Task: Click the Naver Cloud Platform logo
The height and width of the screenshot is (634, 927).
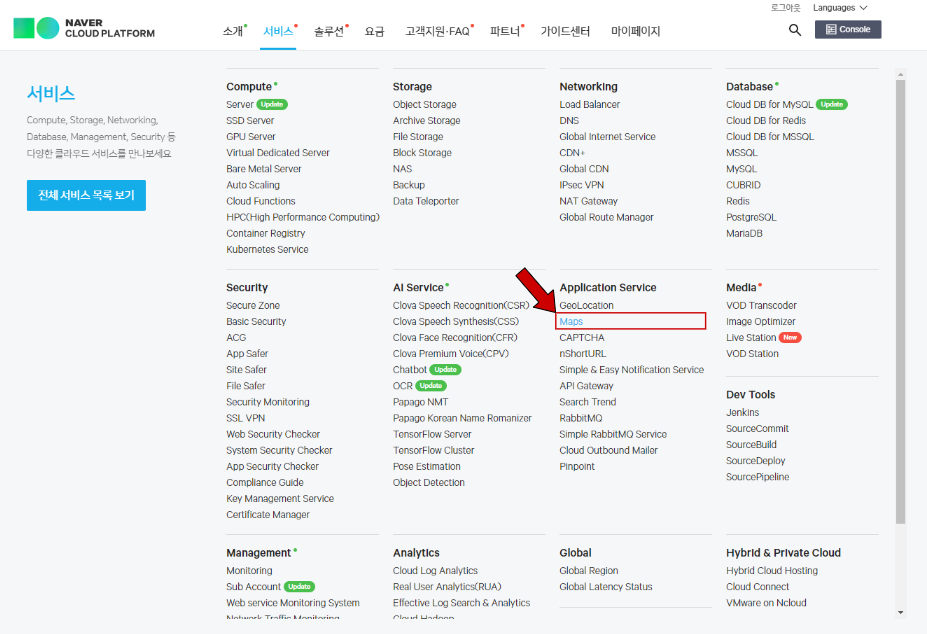Action: point(84,28)
